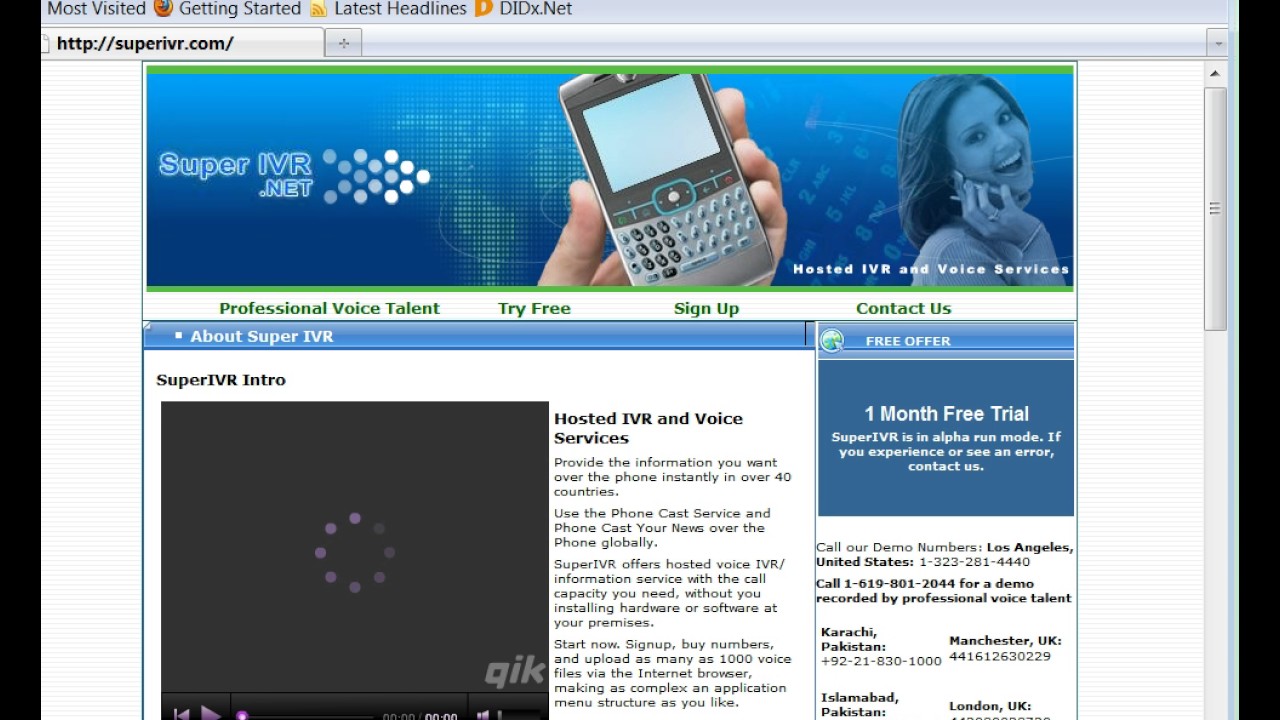Click the SuperIVR Intro title
This screenshot has width=1280, height=720.
point(221,380)
